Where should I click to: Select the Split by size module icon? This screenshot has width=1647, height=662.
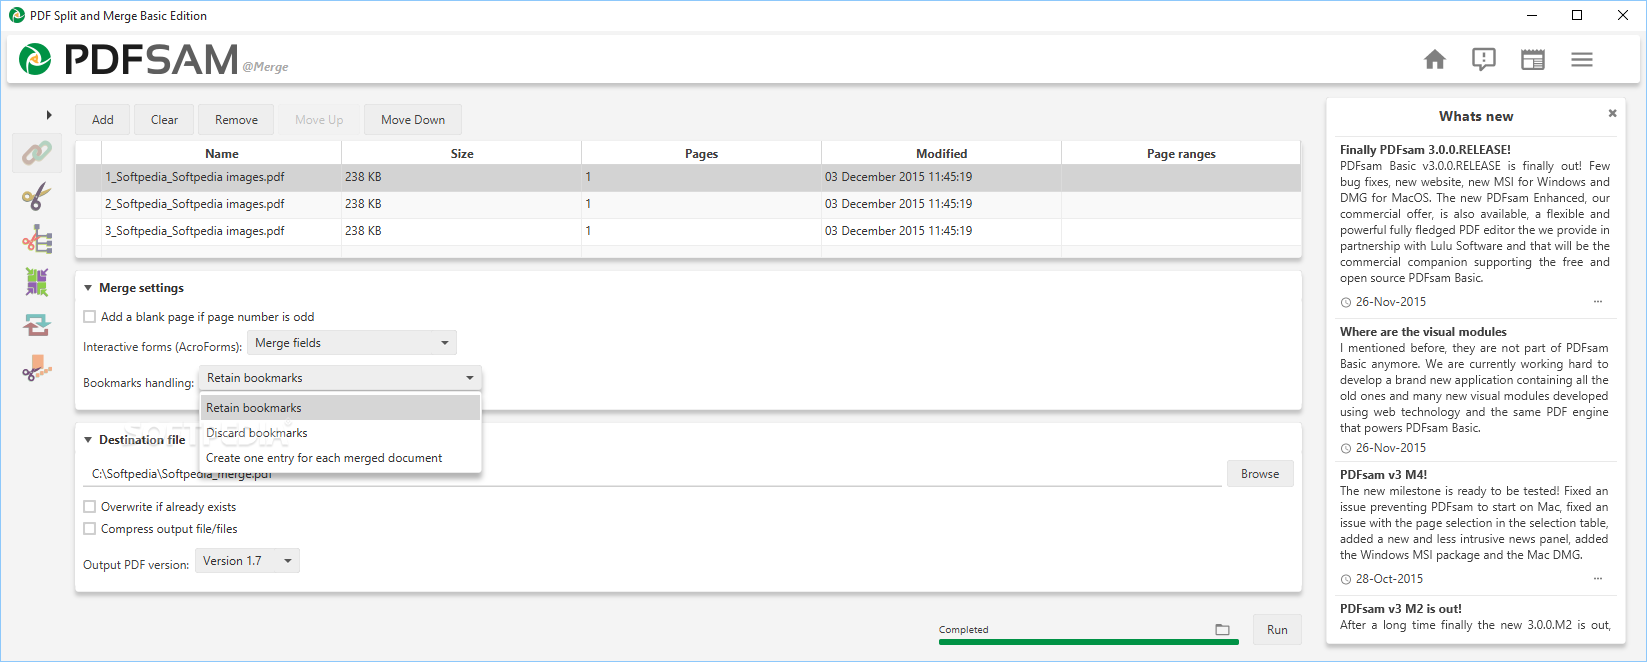point(37,368)
